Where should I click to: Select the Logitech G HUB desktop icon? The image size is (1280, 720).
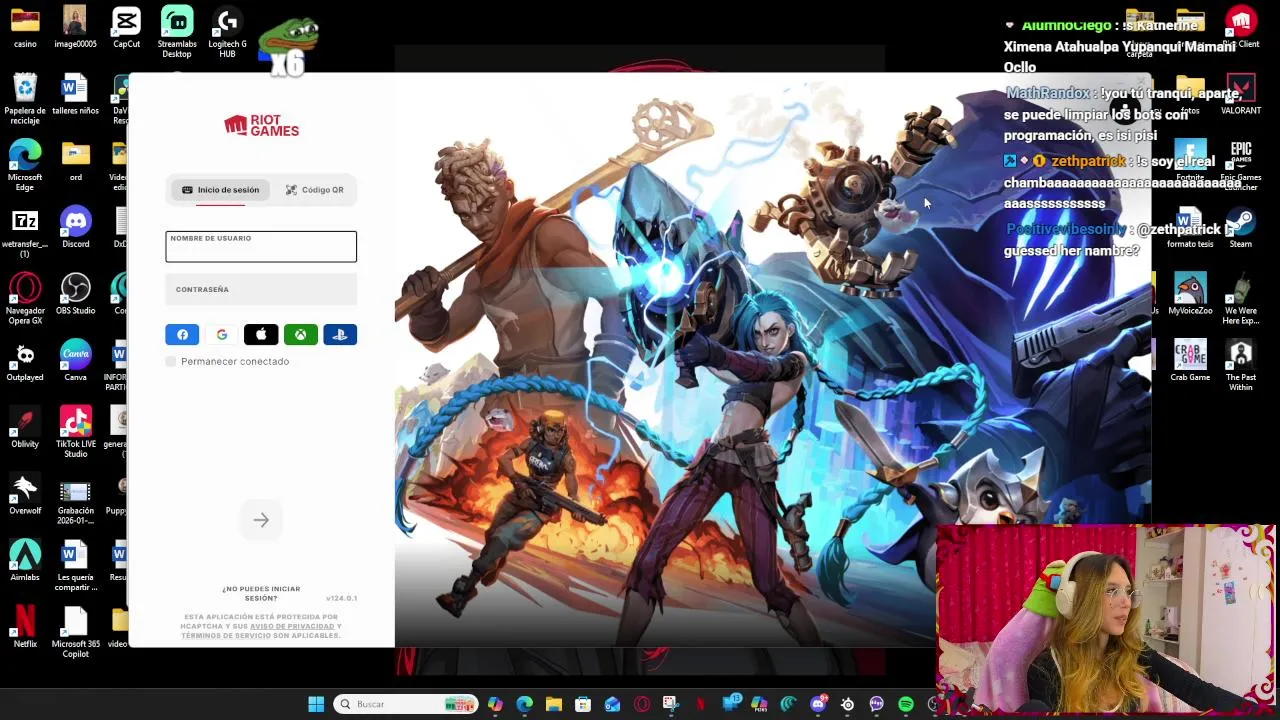pos(227,32)
